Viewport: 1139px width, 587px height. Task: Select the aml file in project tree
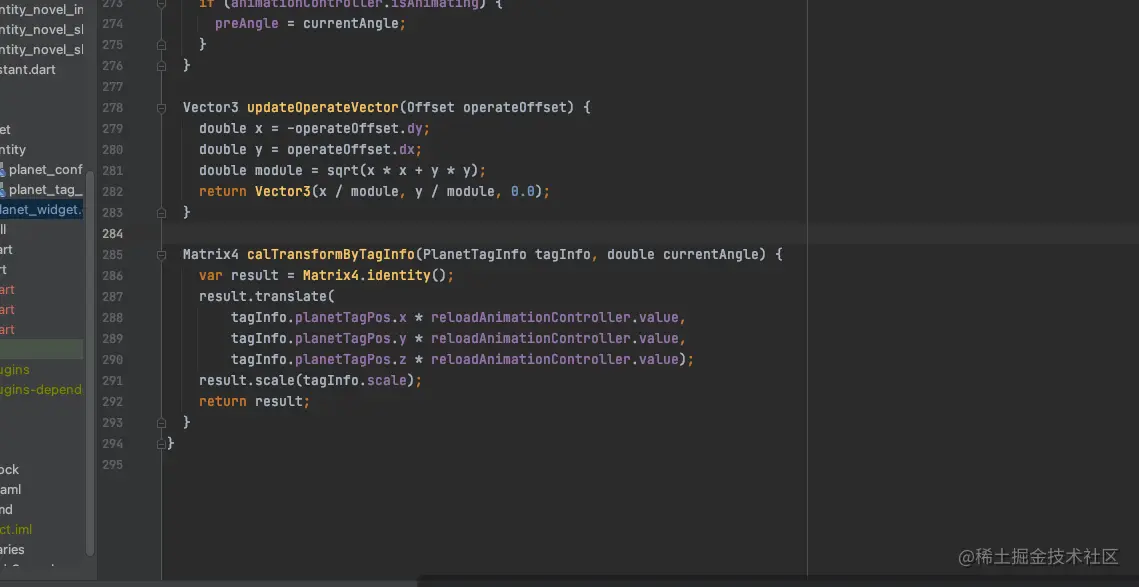(x=10, y=490)
